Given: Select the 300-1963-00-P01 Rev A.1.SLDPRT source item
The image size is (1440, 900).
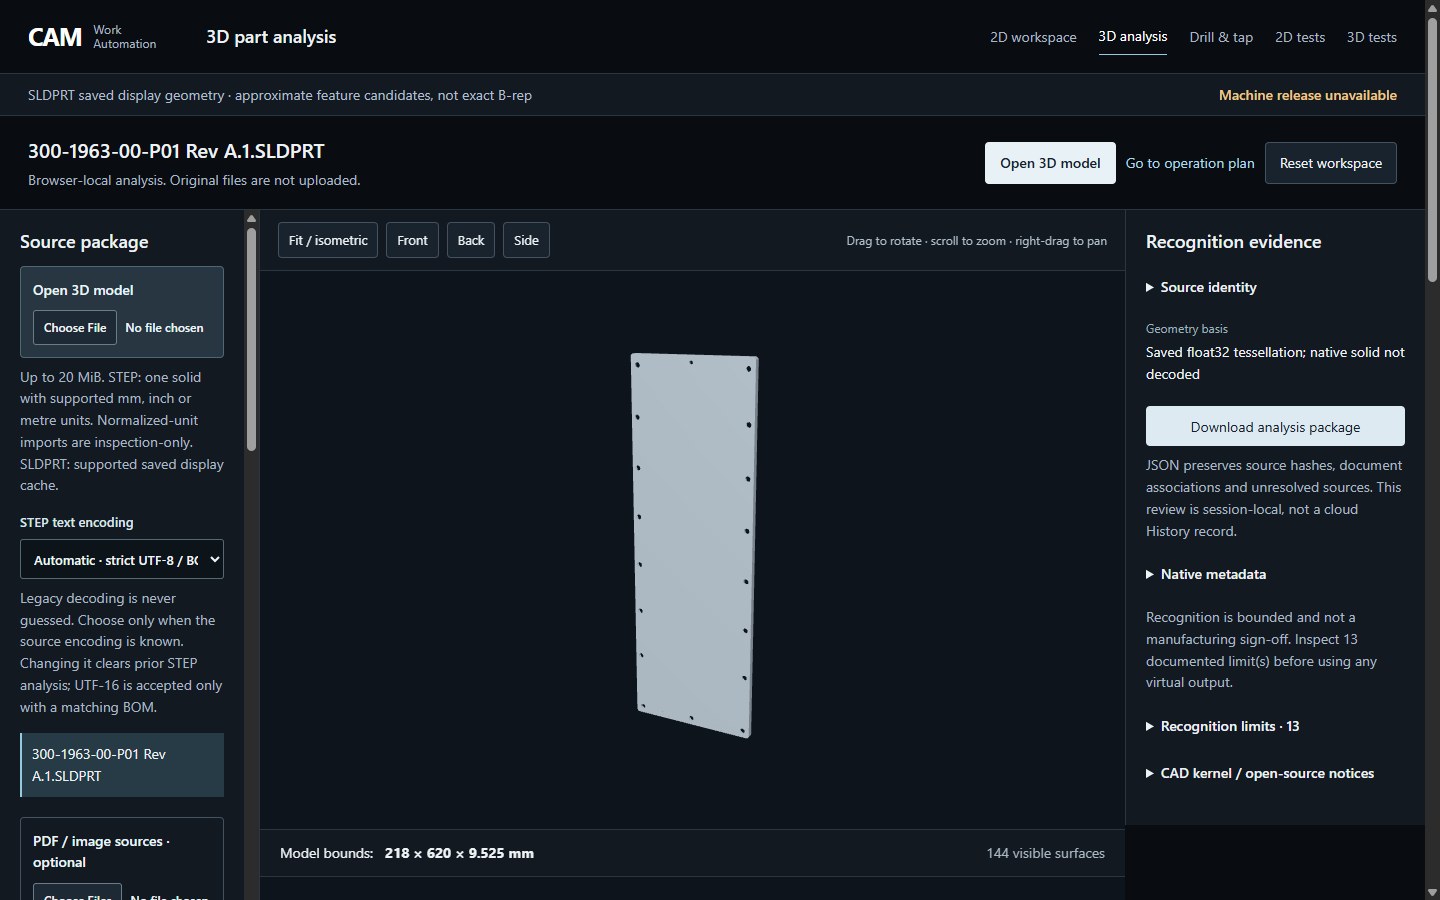Looking at the screenshot, I should (122, 765).
